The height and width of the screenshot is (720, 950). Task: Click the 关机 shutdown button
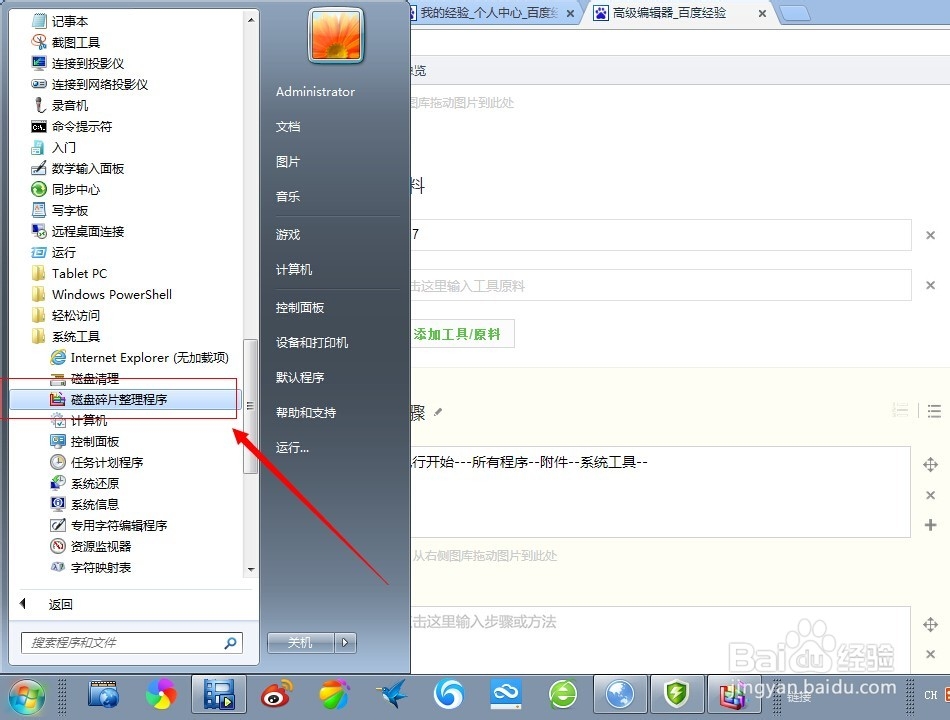301,642
